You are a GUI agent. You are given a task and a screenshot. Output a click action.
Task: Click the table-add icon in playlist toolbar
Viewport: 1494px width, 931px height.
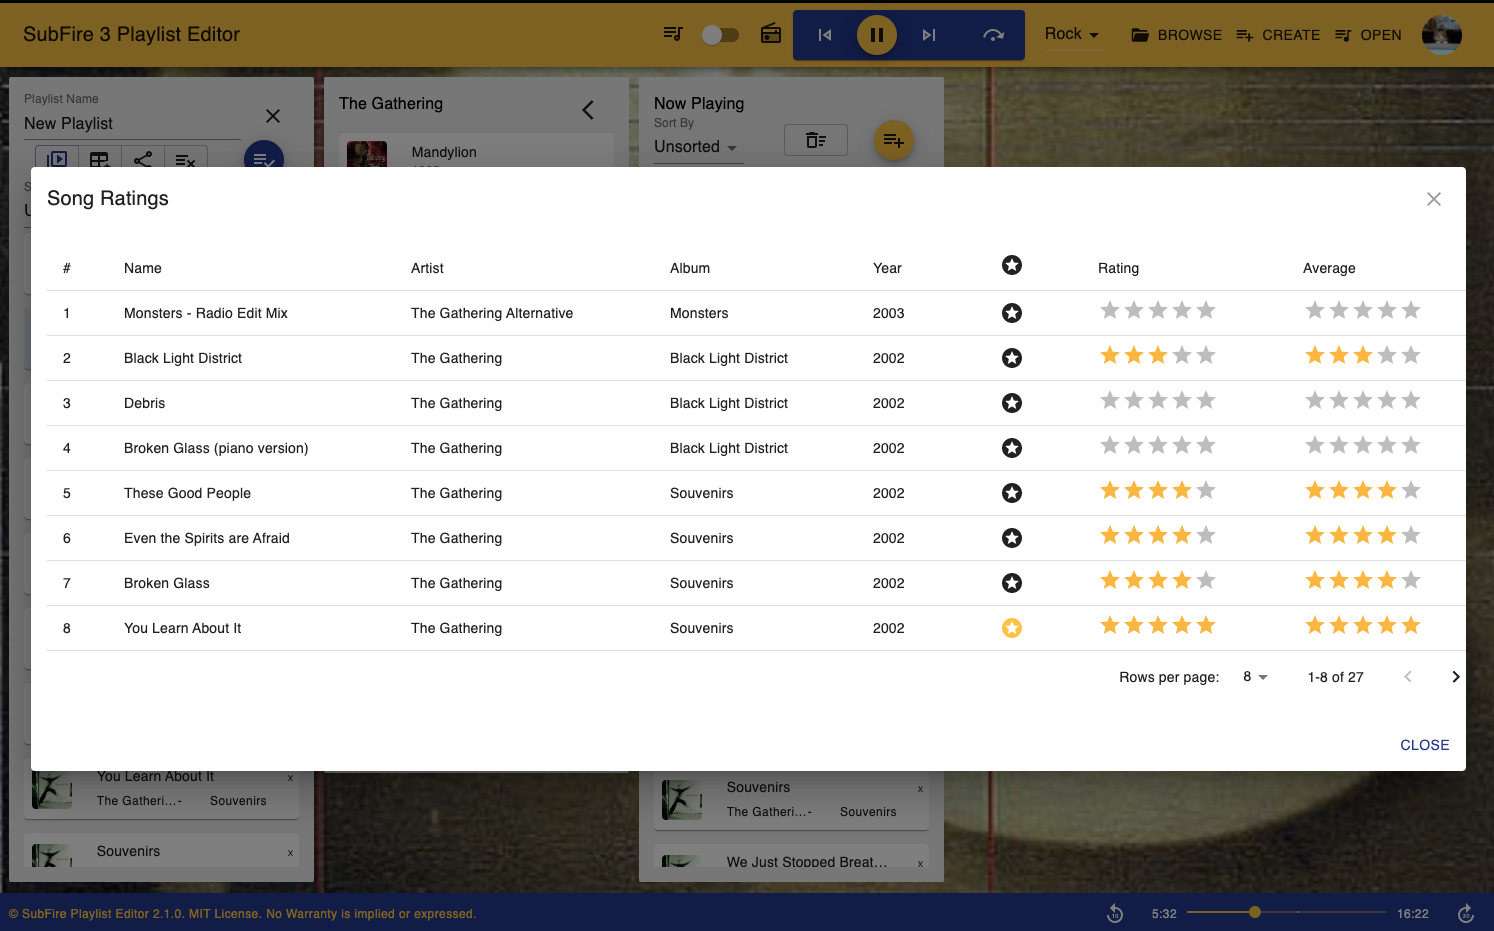click(x=100, y=158)
